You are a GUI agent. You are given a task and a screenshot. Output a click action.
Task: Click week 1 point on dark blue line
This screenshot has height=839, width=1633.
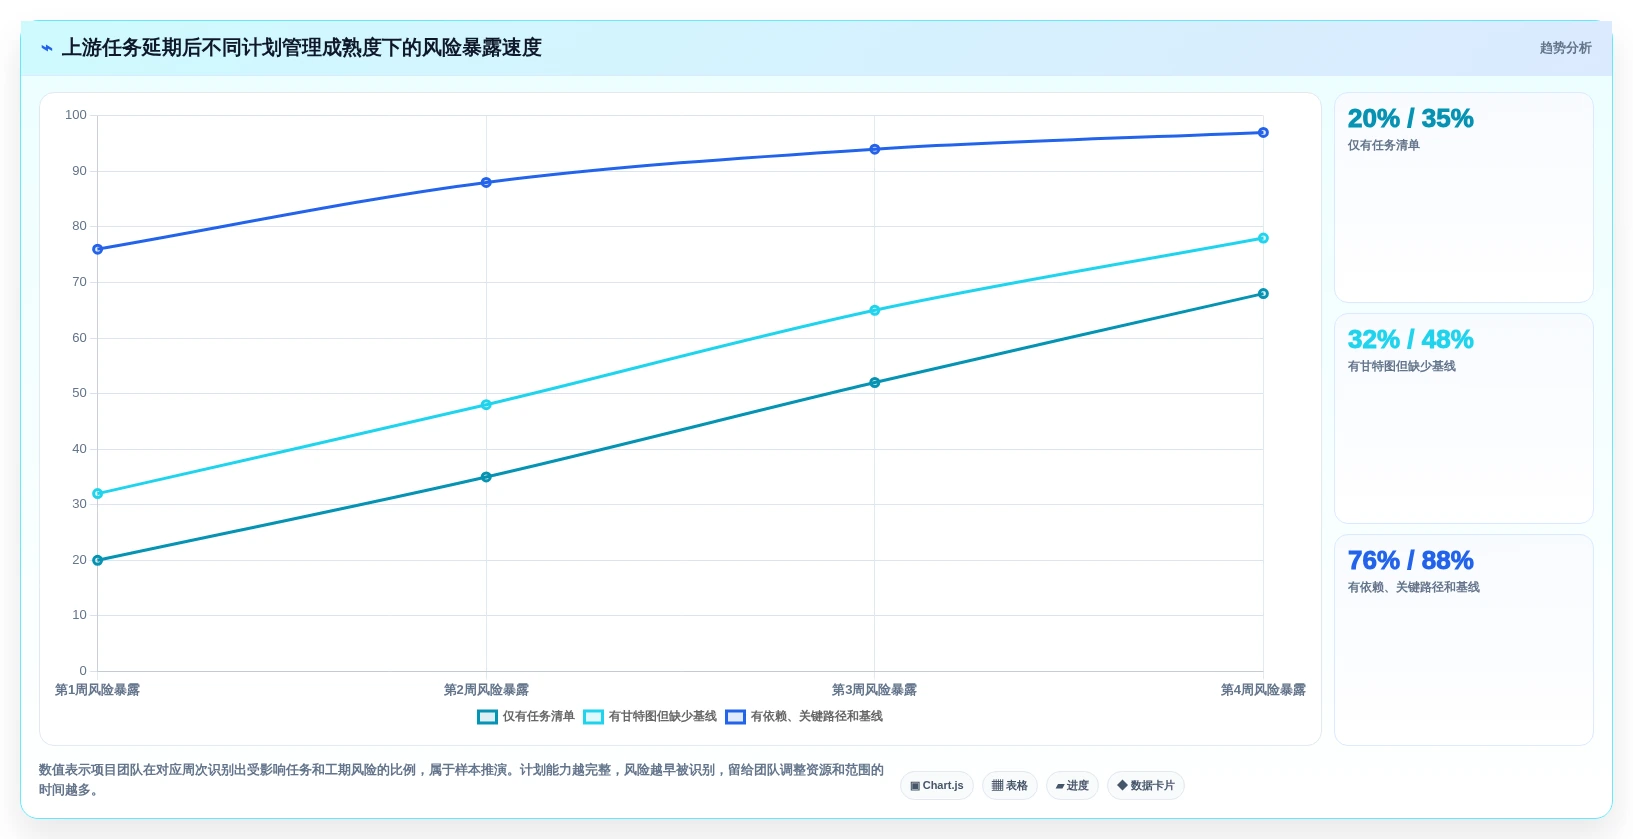(98, 249)
